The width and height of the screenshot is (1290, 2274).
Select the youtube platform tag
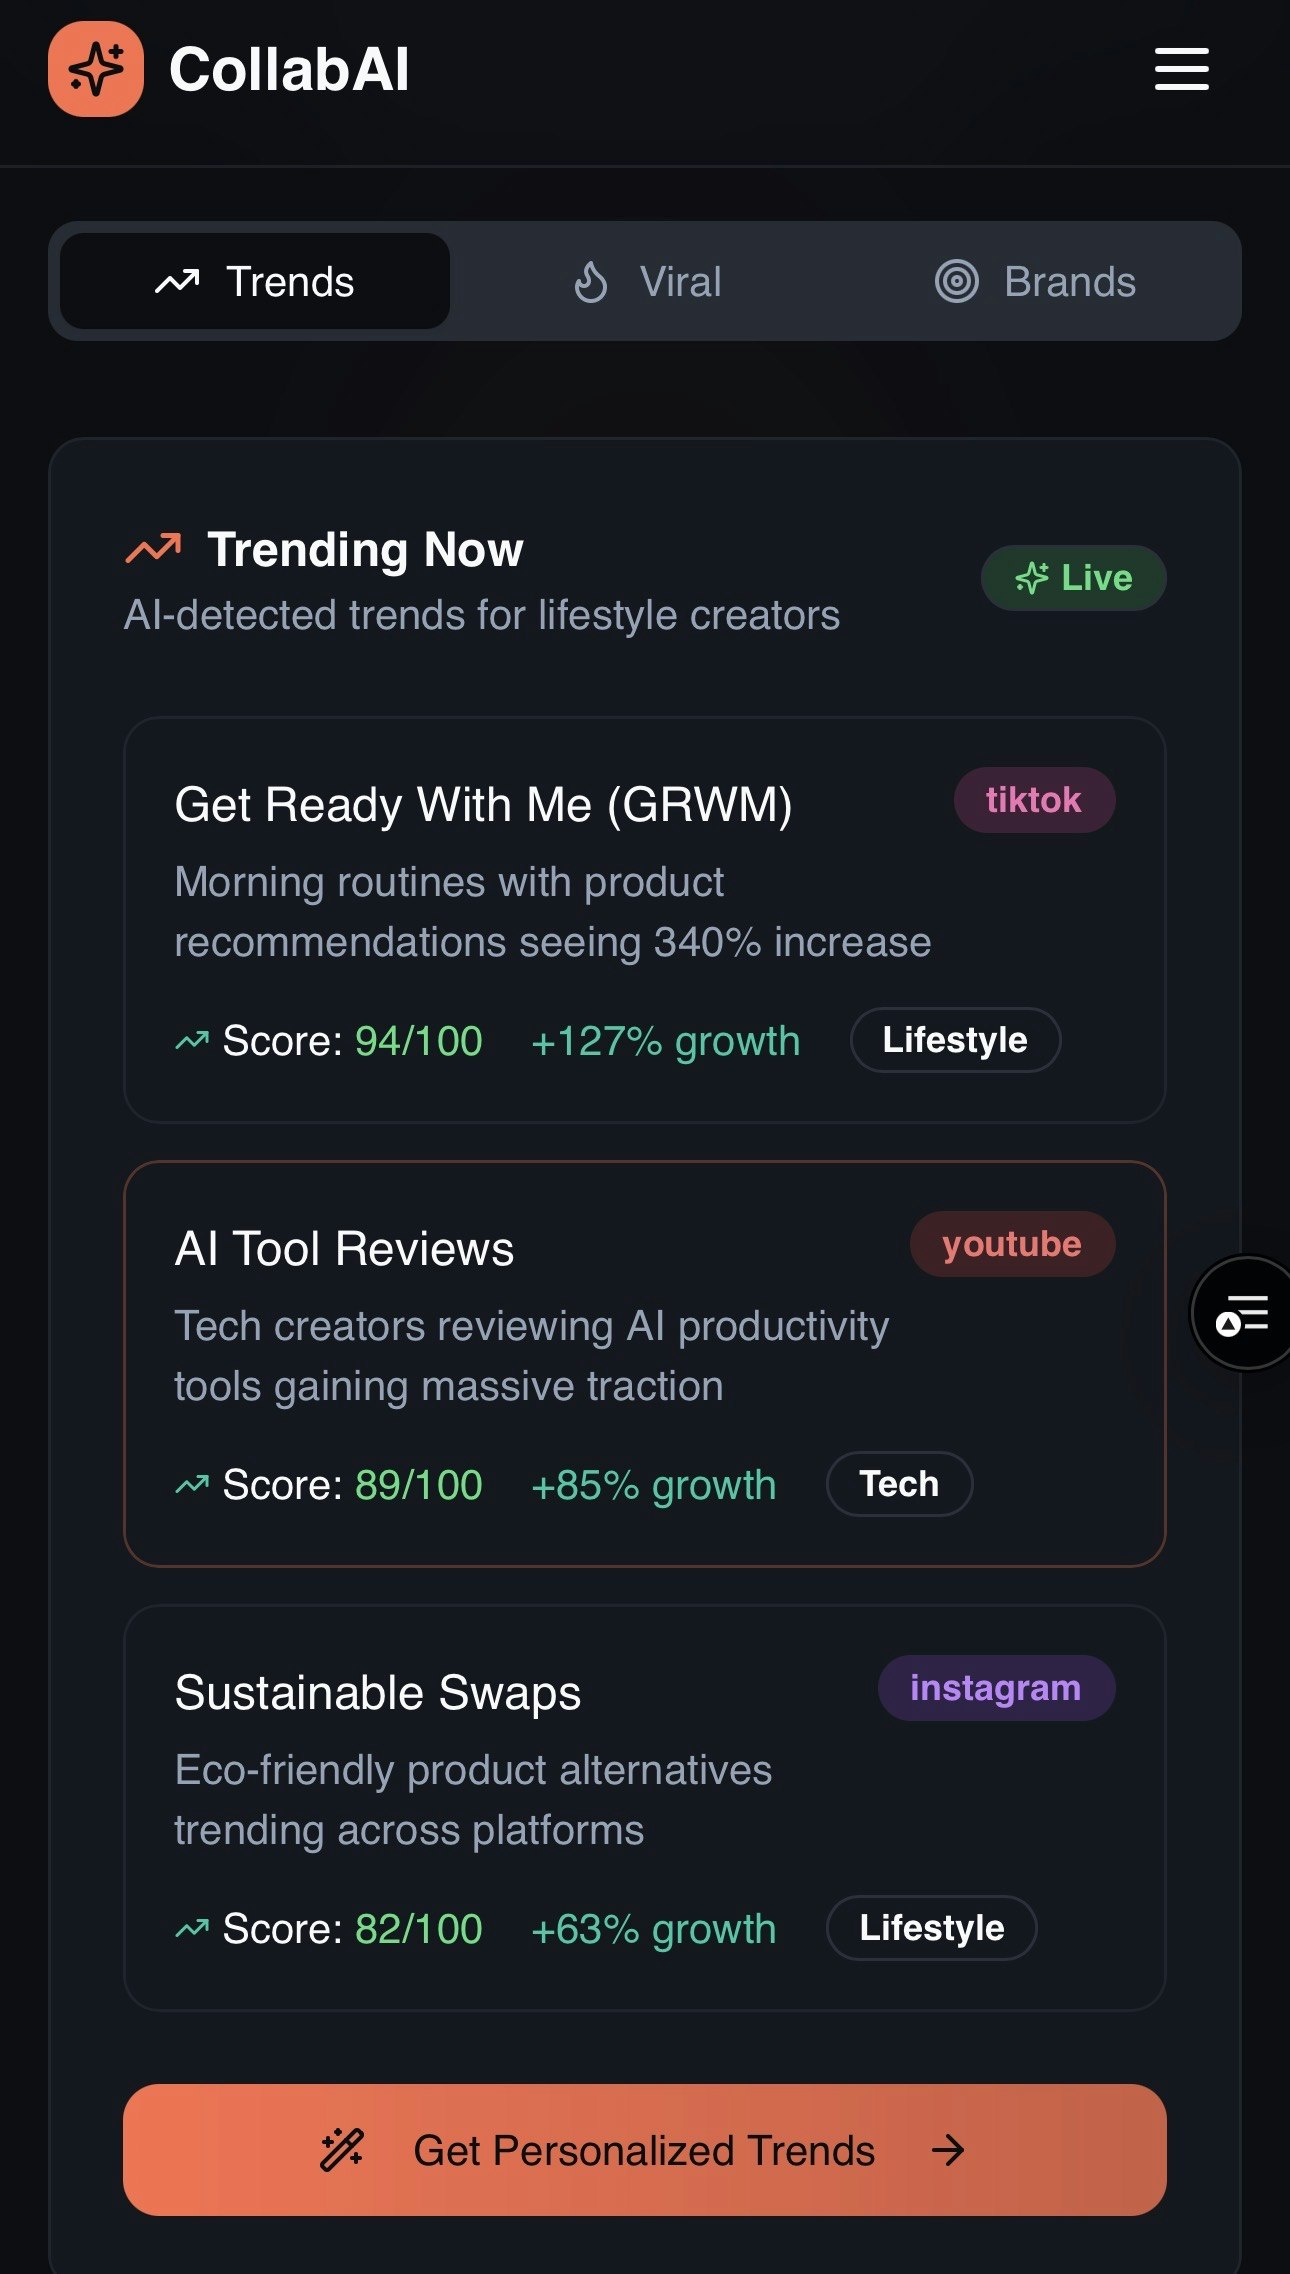1012,1244
